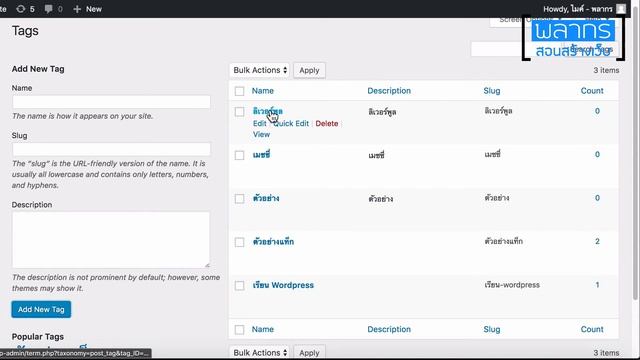Click the Name input field
The height and width of the screenshot is (360, 640).
coord(111,102)
